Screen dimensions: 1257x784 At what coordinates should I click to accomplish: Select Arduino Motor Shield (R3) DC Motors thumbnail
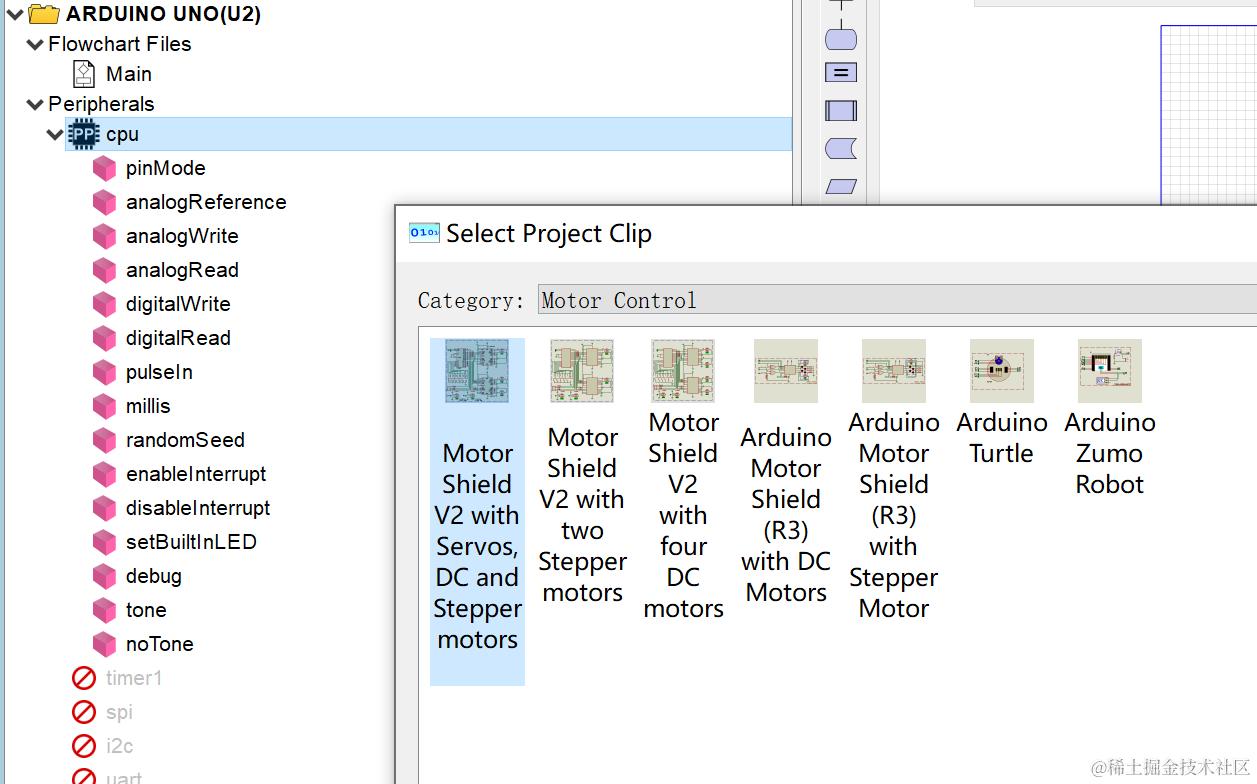tap(786, 371)
